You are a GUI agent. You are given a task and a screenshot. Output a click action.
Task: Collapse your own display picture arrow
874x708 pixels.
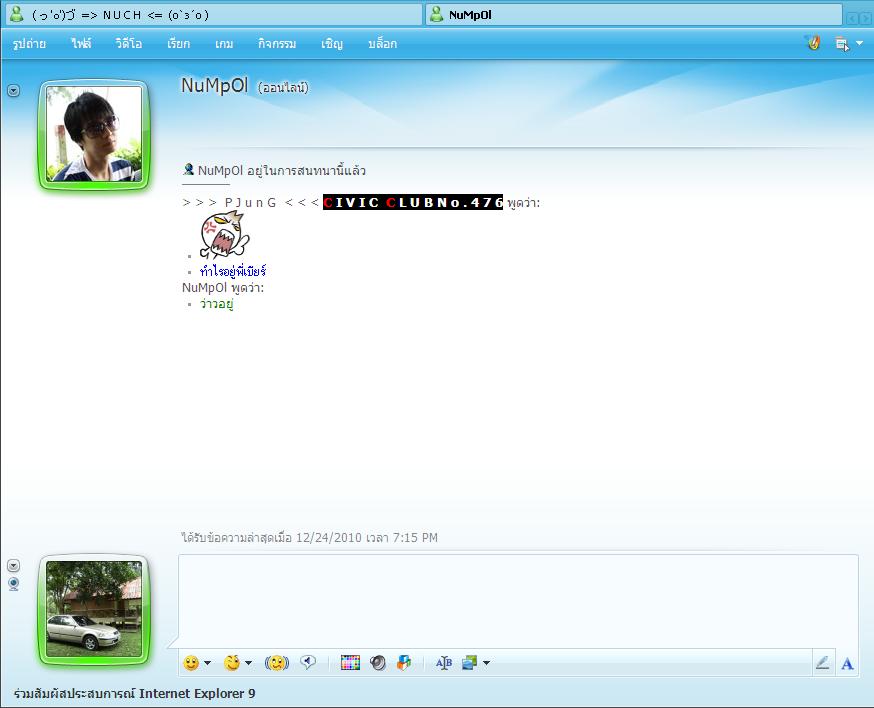(x=13, y=566)
